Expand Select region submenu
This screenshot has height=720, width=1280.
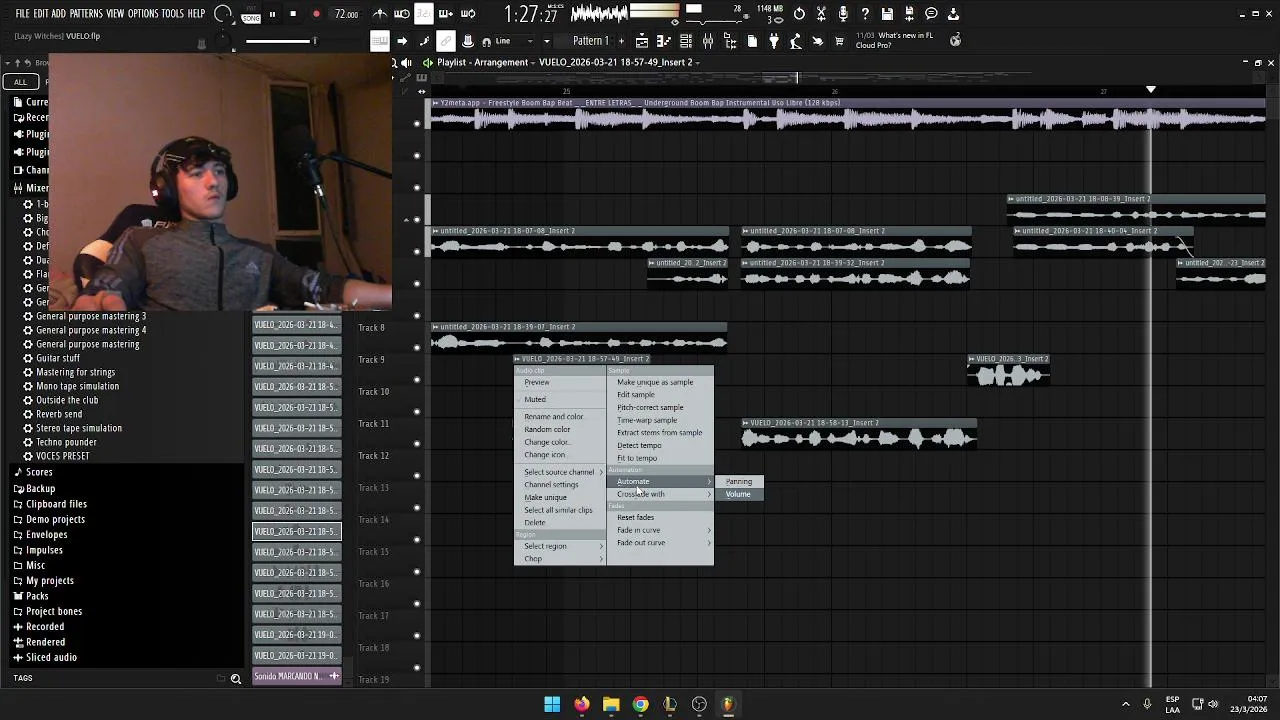pos(560,546)
